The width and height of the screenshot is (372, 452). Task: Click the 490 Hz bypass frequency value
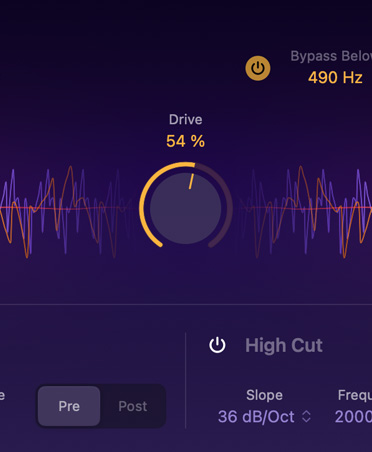tap(335, 78)
